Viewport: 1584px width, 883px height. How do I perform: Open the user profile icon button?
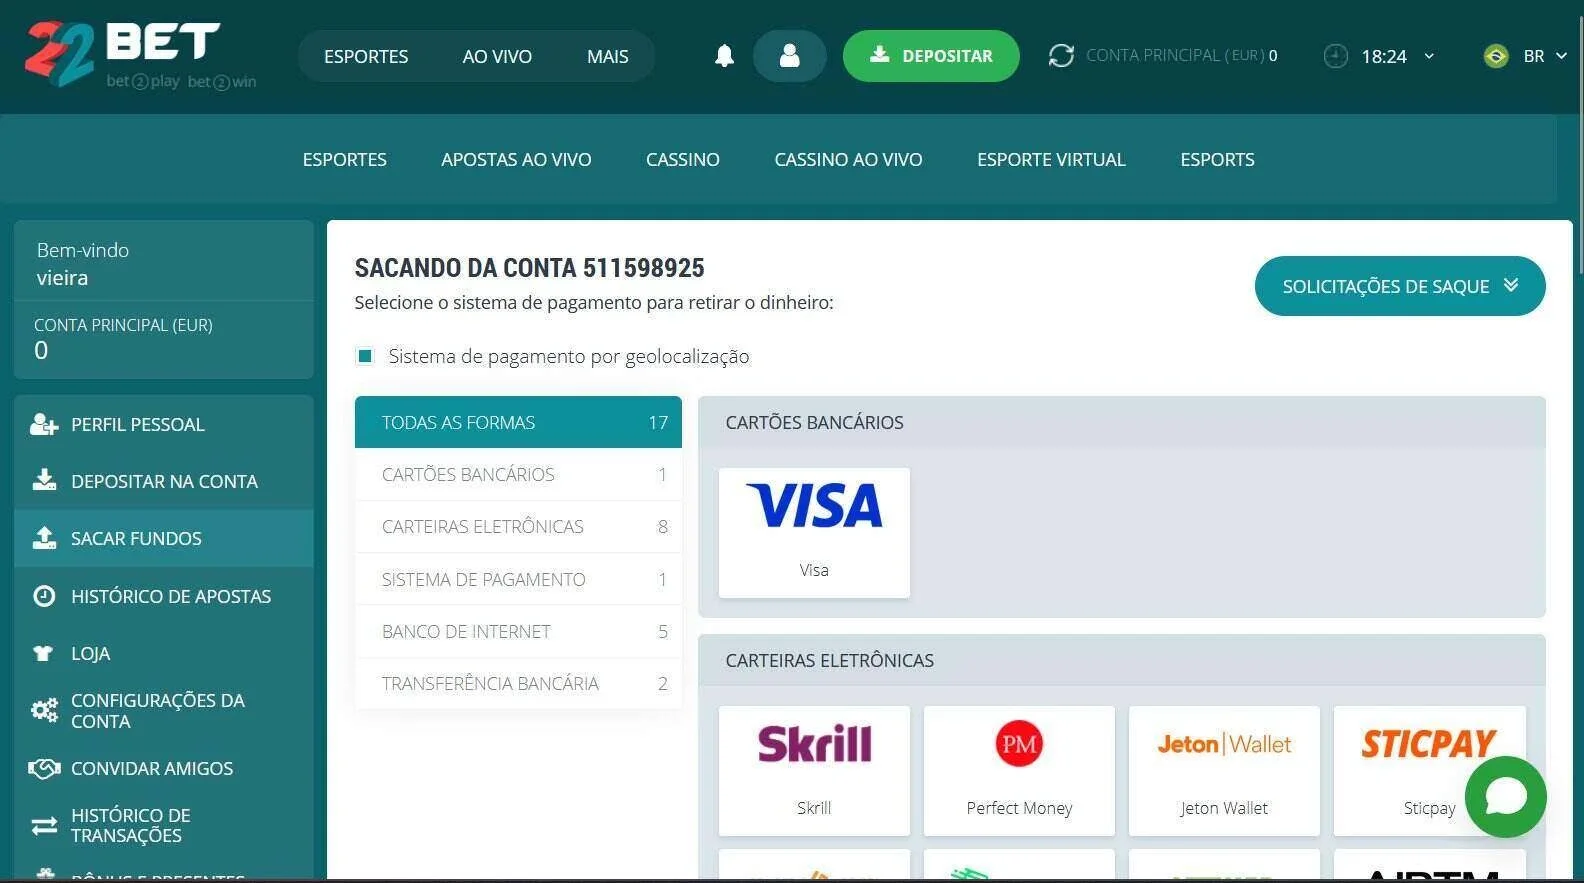[790, 56]
